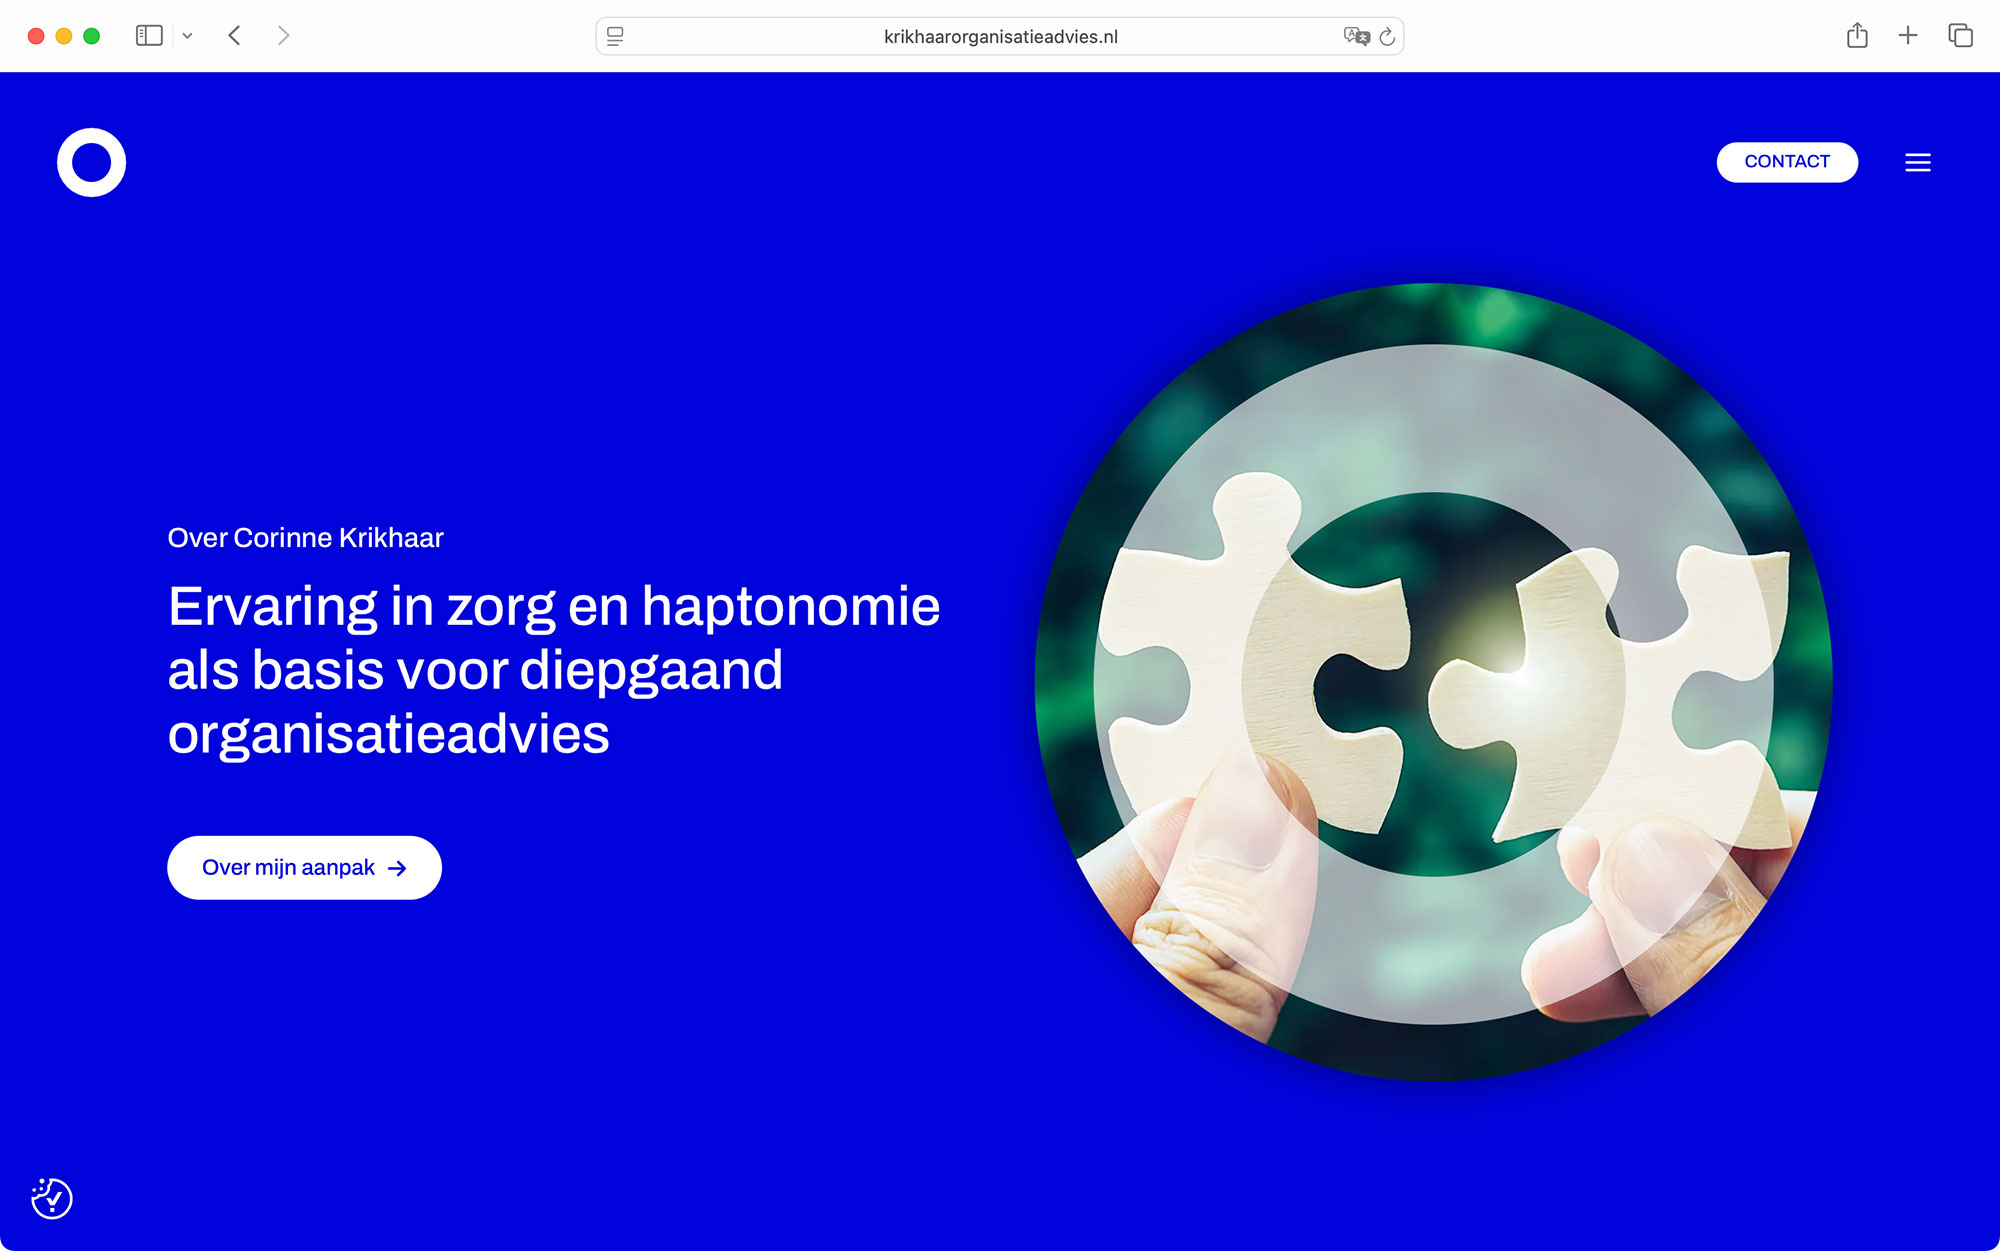Screen dimensions: 2000x1251
Task: Click the circular white site logo
Action: (x=91, y=162)
